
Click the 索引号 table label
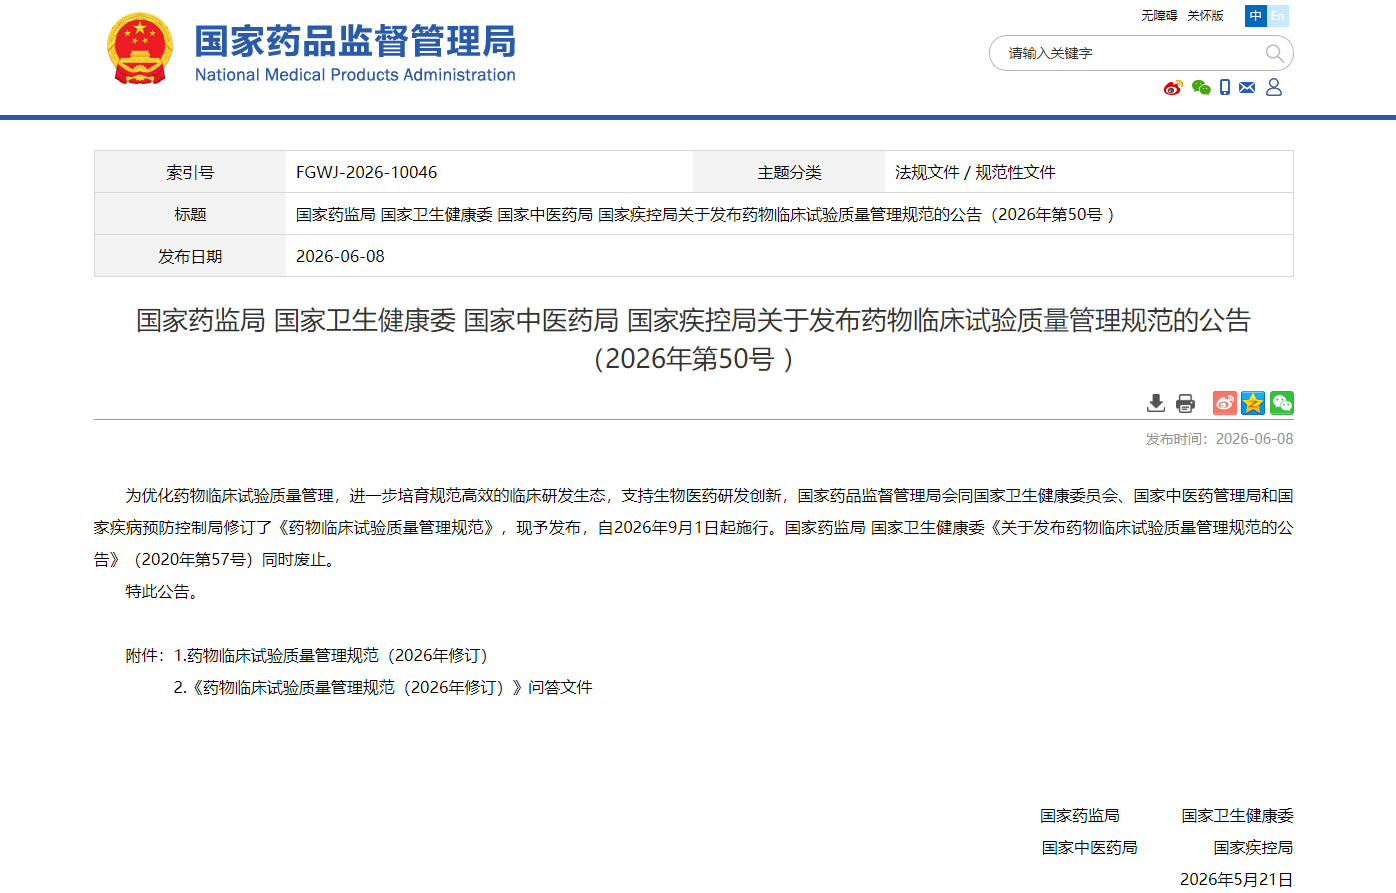190,173
